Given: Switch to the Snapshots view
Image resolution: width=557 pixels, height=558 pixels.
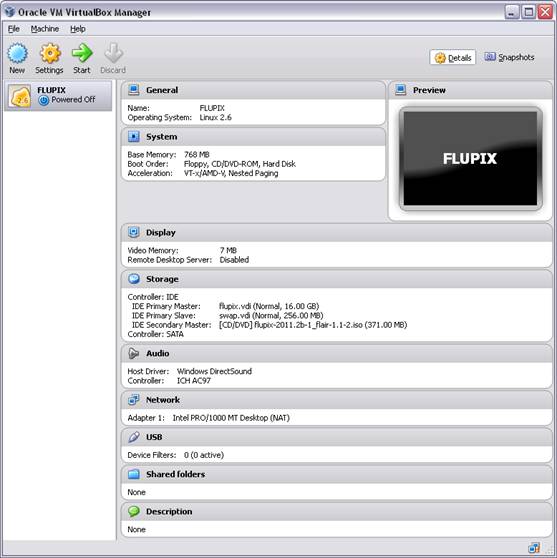Looking at the screenshot, I should (x=509, y=57).
